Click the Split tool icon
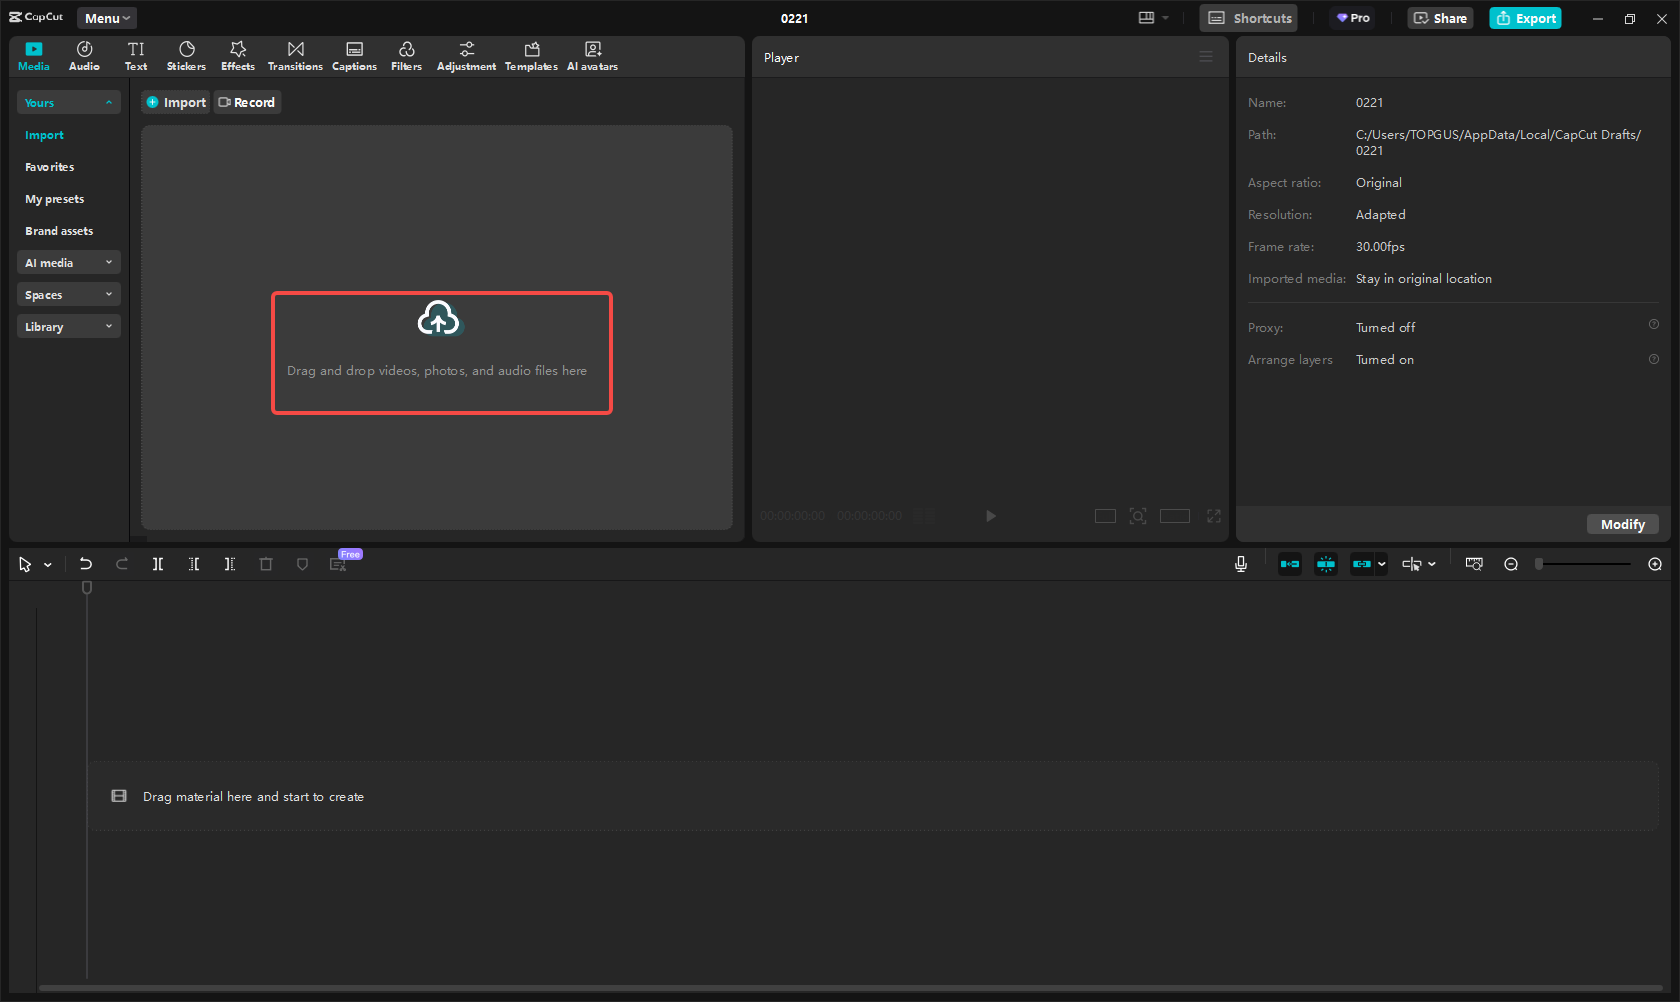The width and height of the screenshot is (1680, 1002). 158,564
